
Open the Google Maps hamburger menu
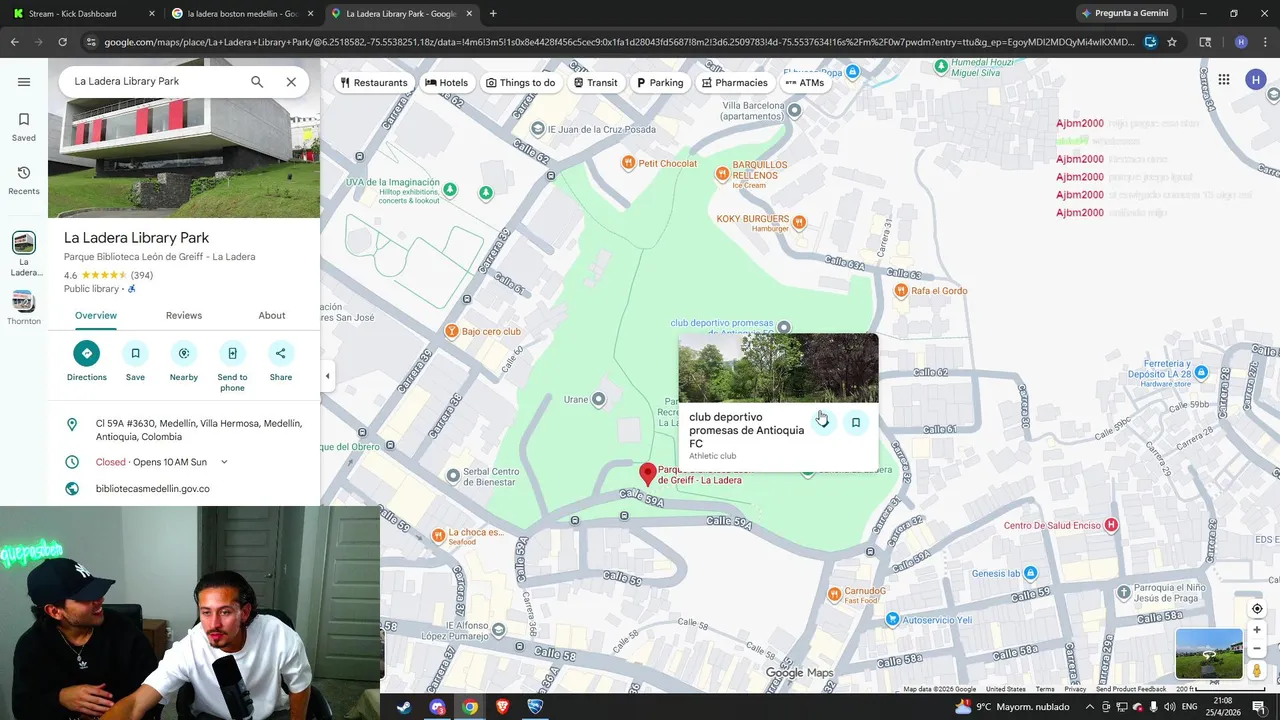pos(24,82)
